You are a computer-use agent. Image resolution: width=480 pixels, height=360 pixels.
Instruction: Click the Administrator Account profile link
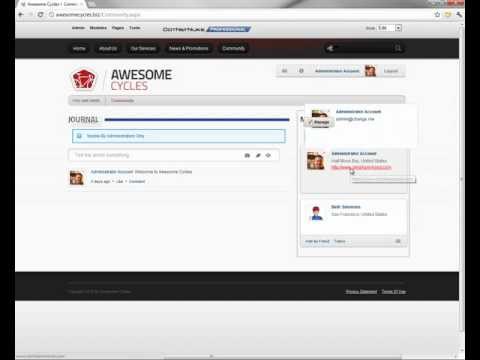337,71
